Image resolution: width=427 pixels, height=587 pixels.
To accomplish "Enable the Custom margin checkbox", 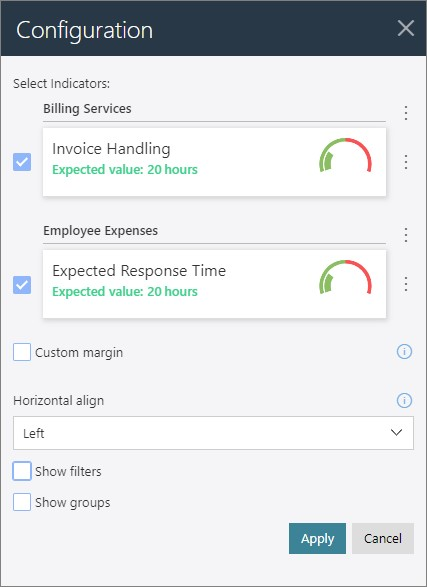I will [22, 352].
